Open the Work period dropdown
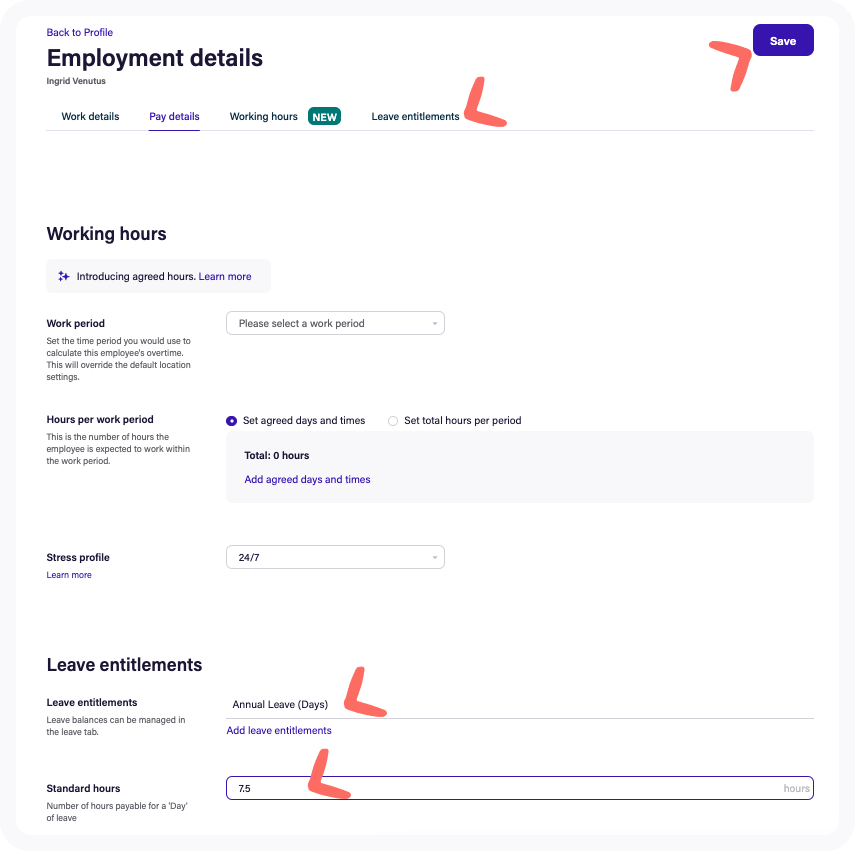 pos(335,323)
